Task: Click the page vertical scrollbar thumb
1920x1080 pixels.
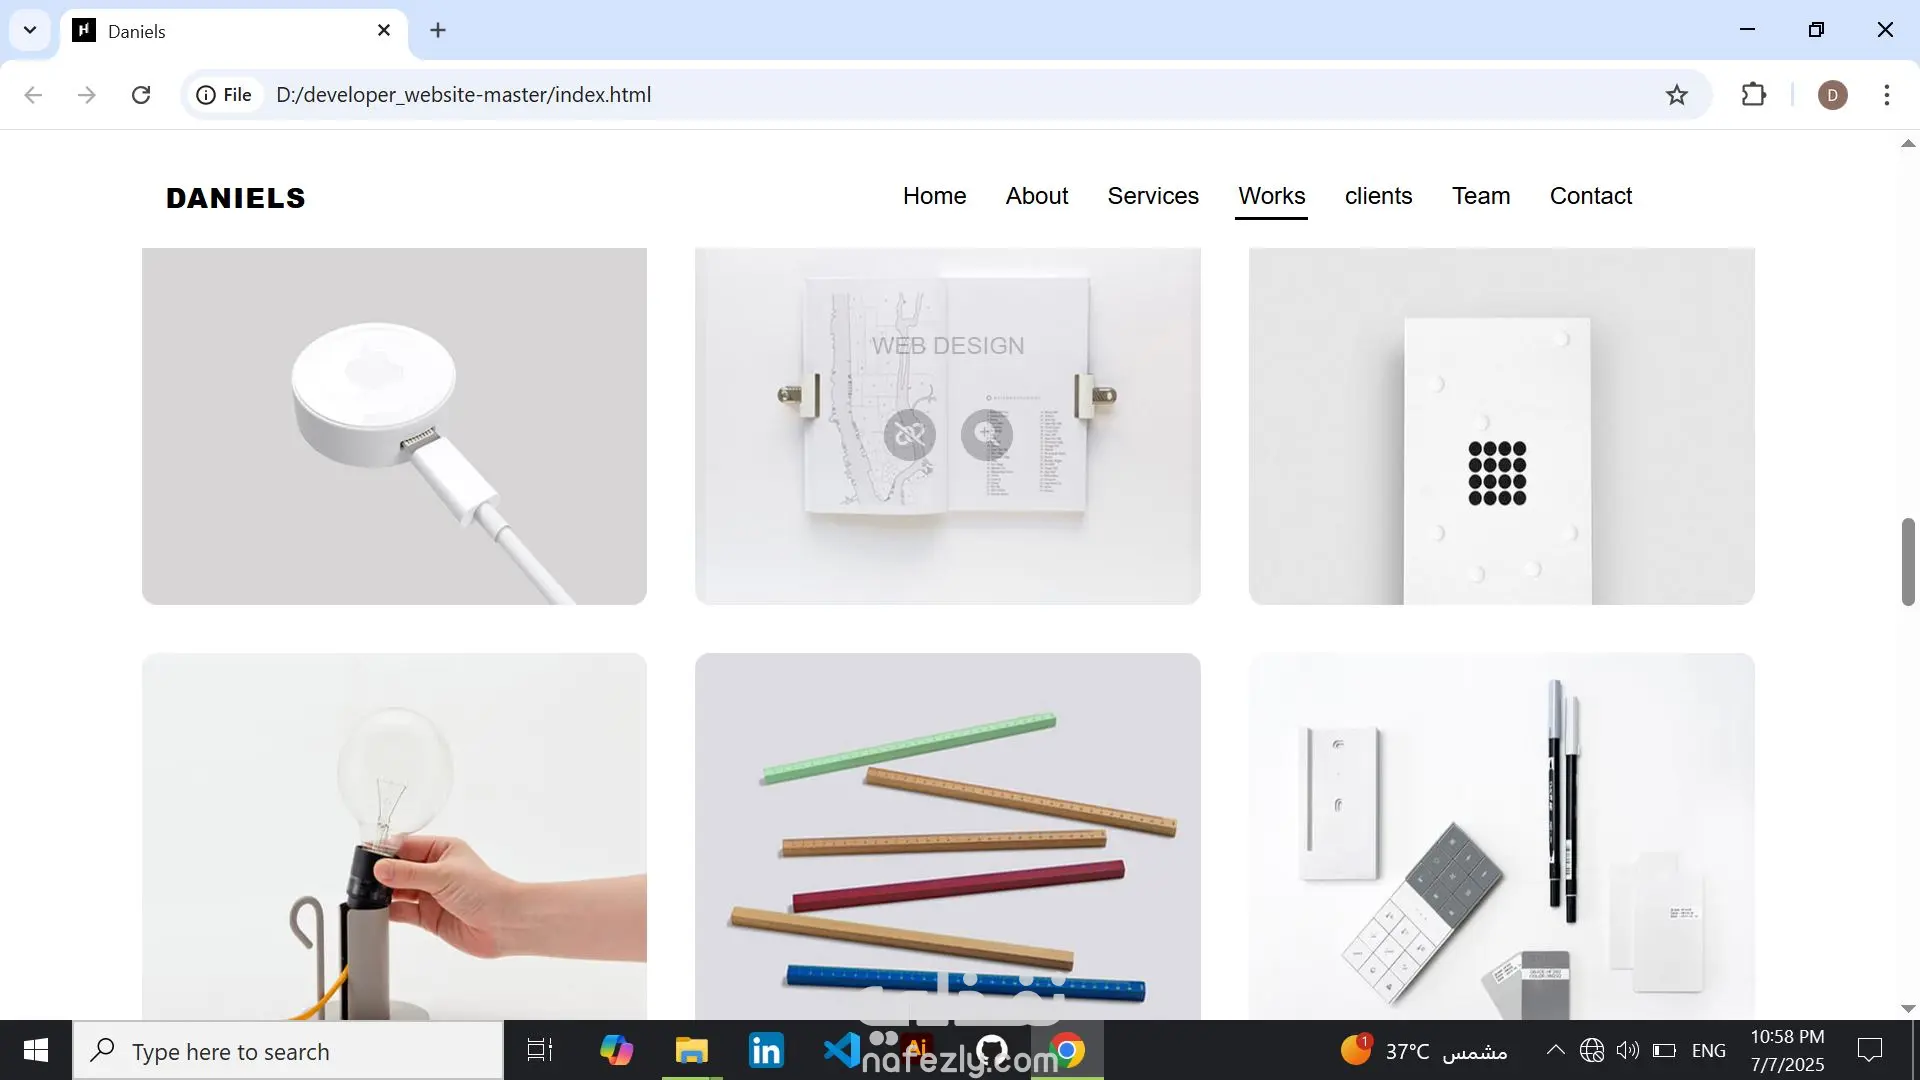Action: (x=1908, y=561)
